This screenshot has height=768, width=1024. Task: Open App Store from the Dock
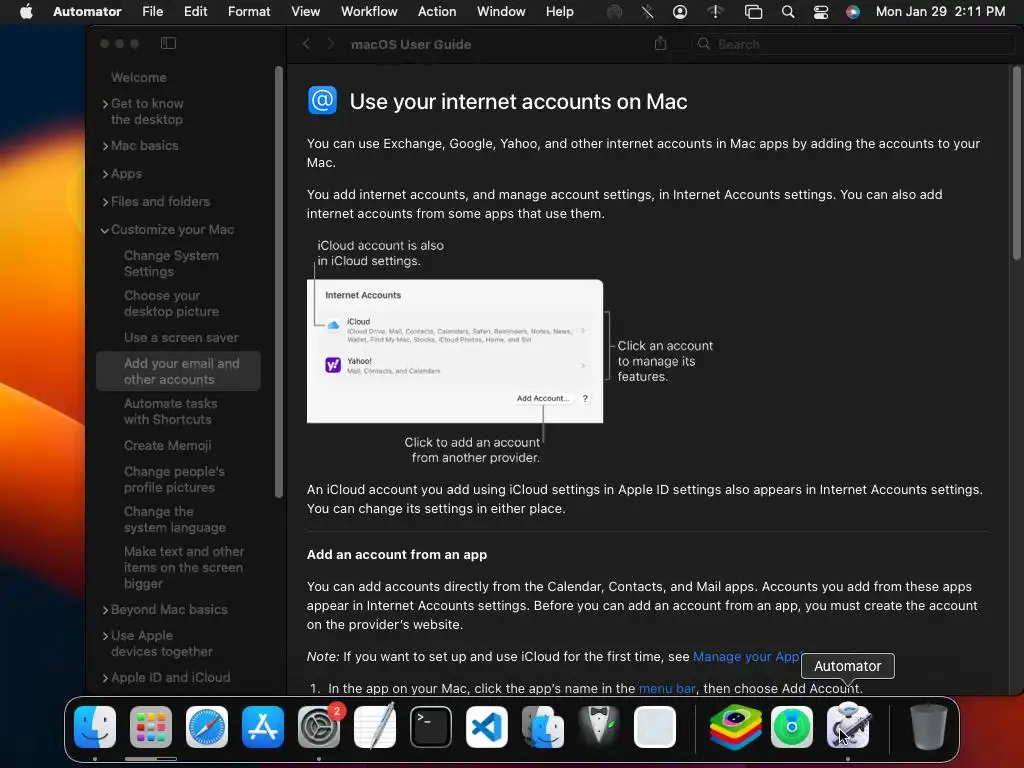(263, 726)
